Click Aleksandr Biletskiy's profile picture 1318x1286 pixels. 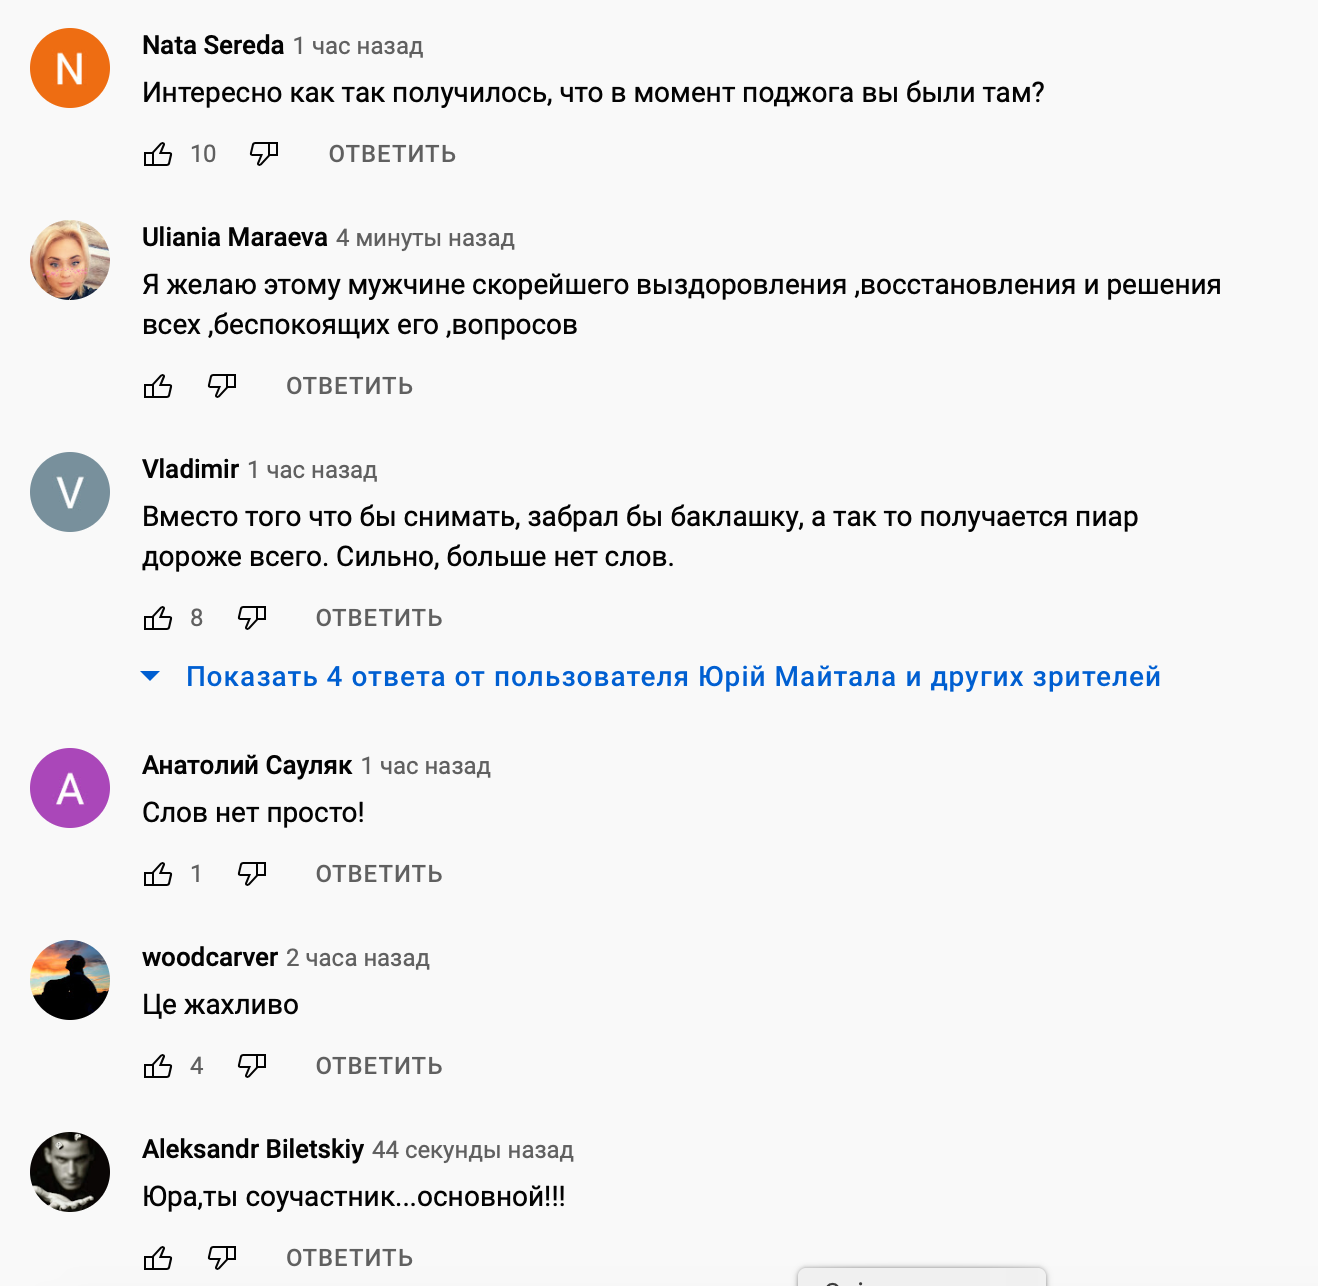click(70, 1172)
